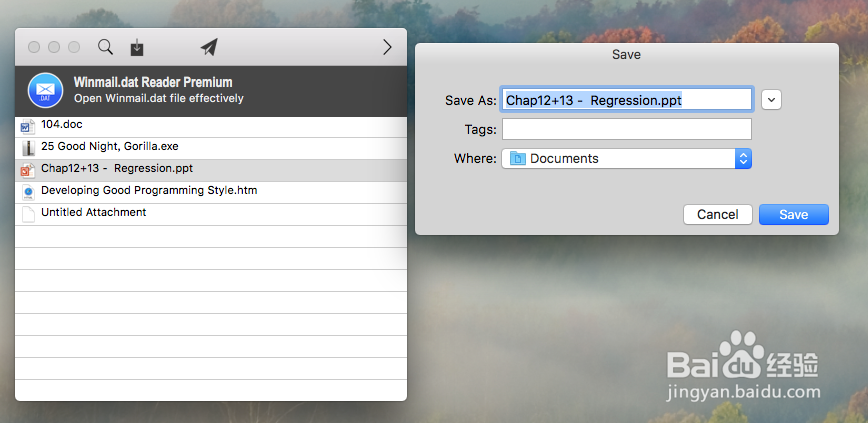
Task: Click the icon beside 25 Good Night, Gorilla.exe
Action: [x=27, y=148]
